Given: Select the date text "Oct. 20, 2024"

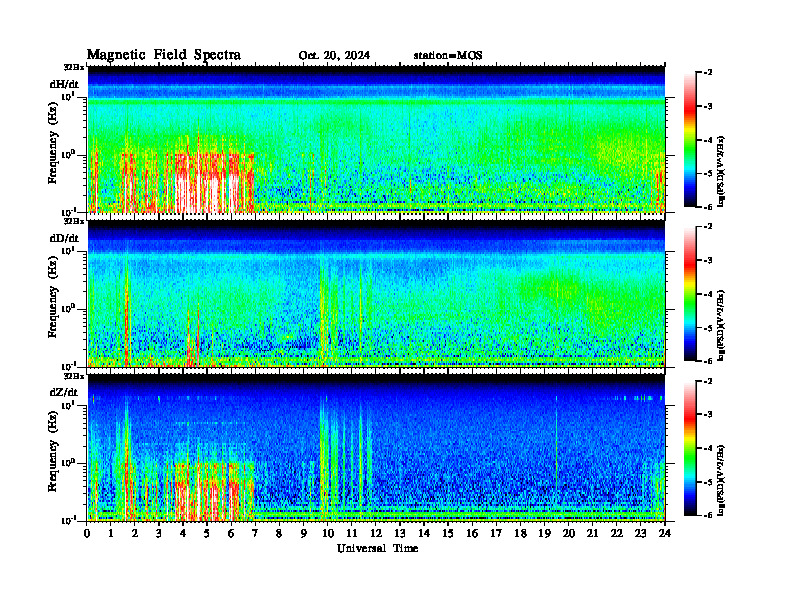Looking at the screenshot, I should [x=334, y=56].
